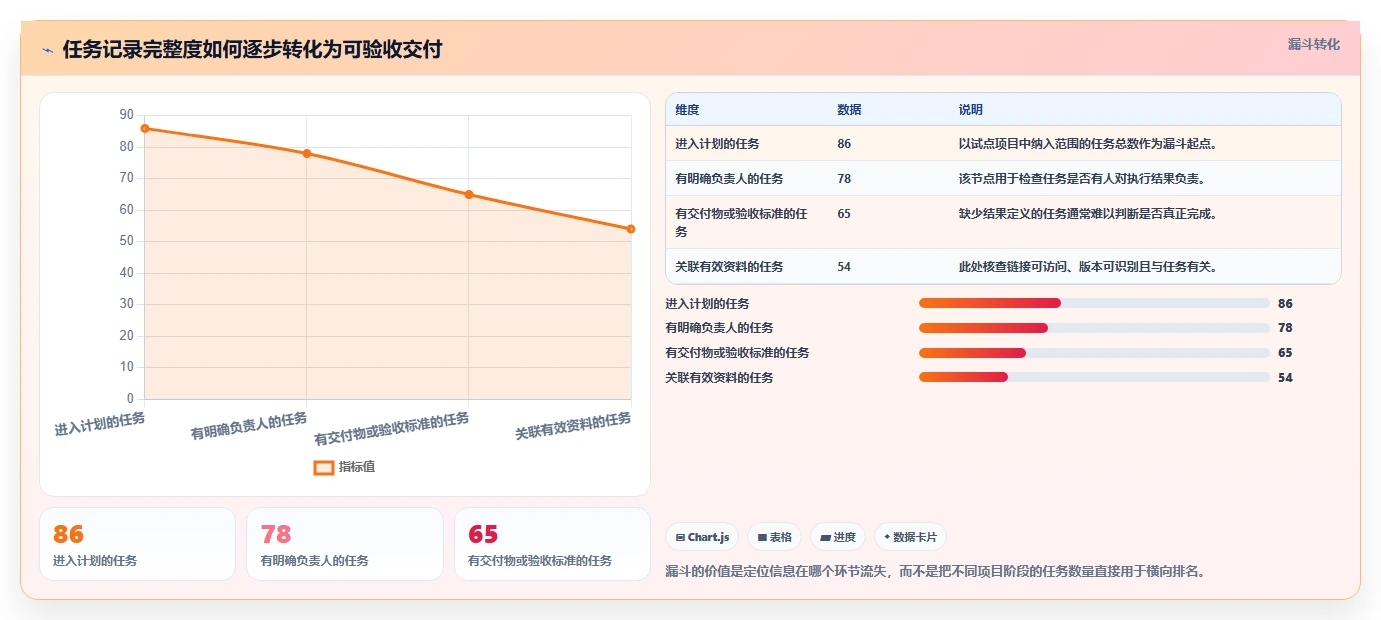Open the 86 进入计划的任务 data card
This screenshot has height=620, width=1381.
[x=137, y=544]
